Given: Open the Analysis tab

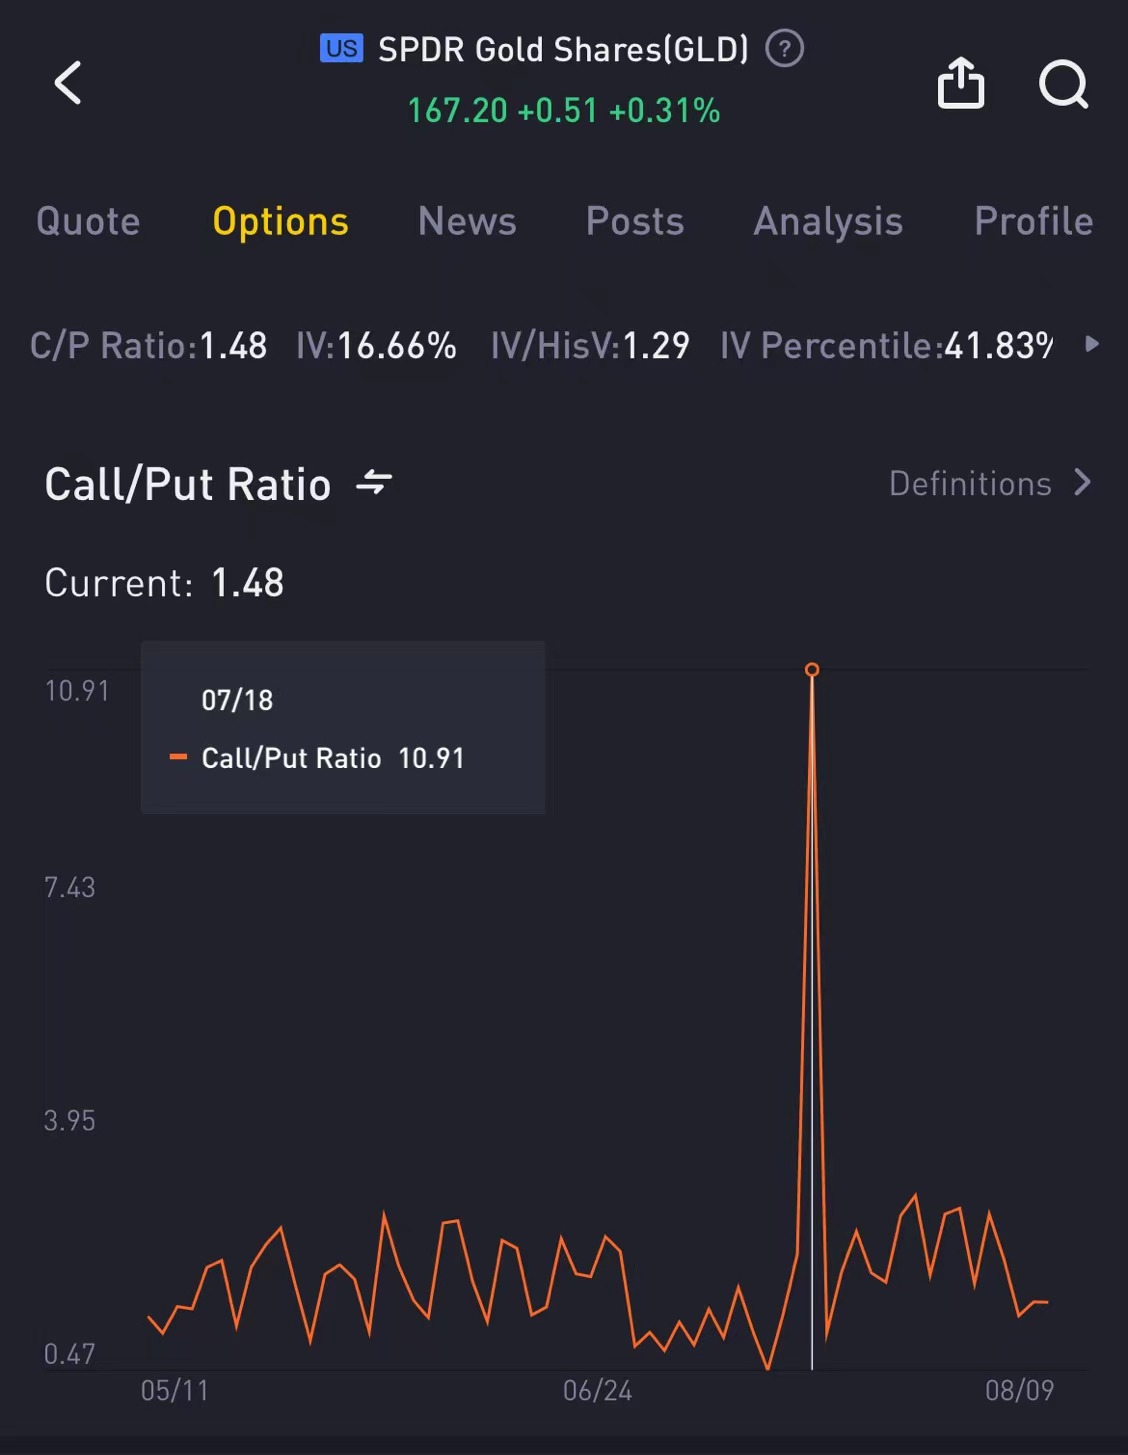Looking at the screenshot, I should (x=828, y=222).
